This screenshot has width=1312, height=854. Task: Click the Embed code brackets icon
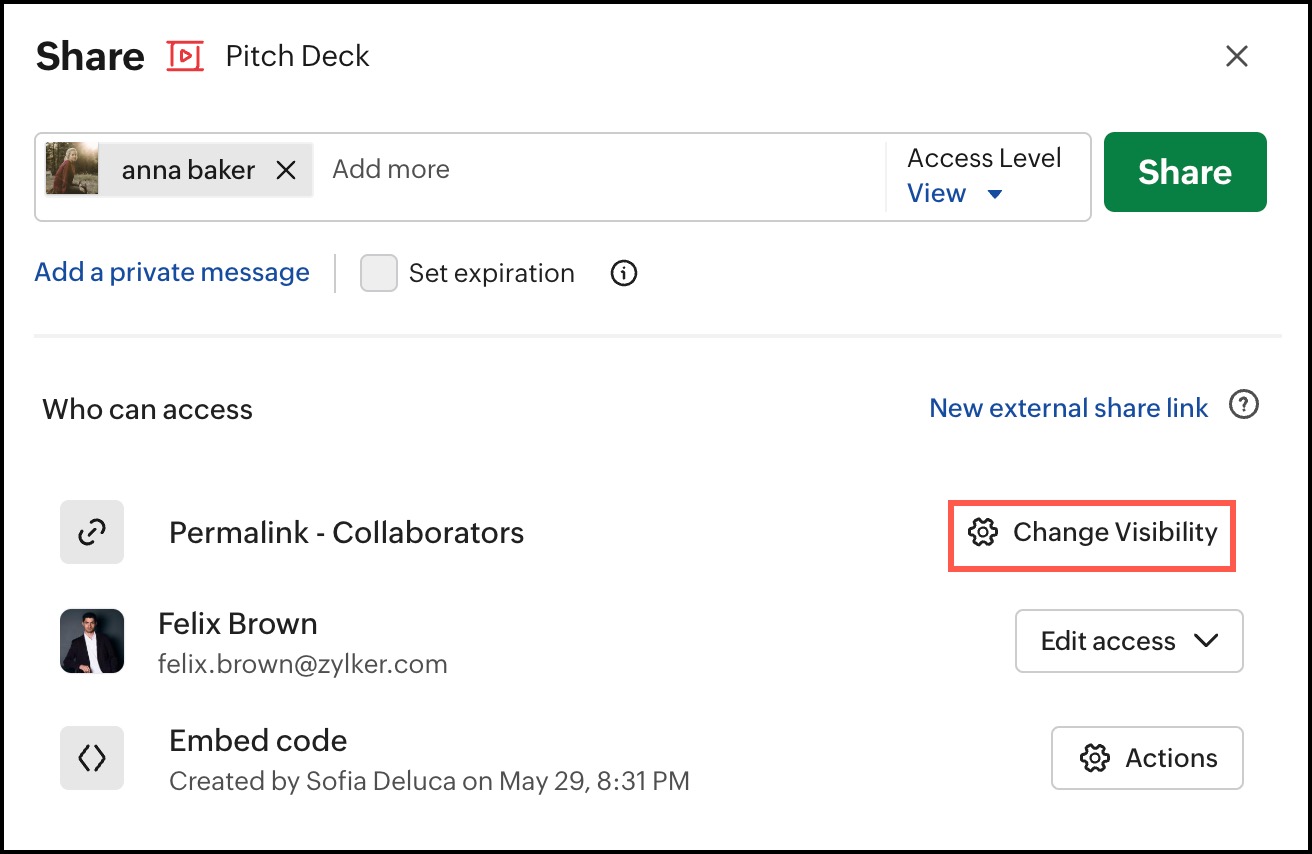point(92,758)
